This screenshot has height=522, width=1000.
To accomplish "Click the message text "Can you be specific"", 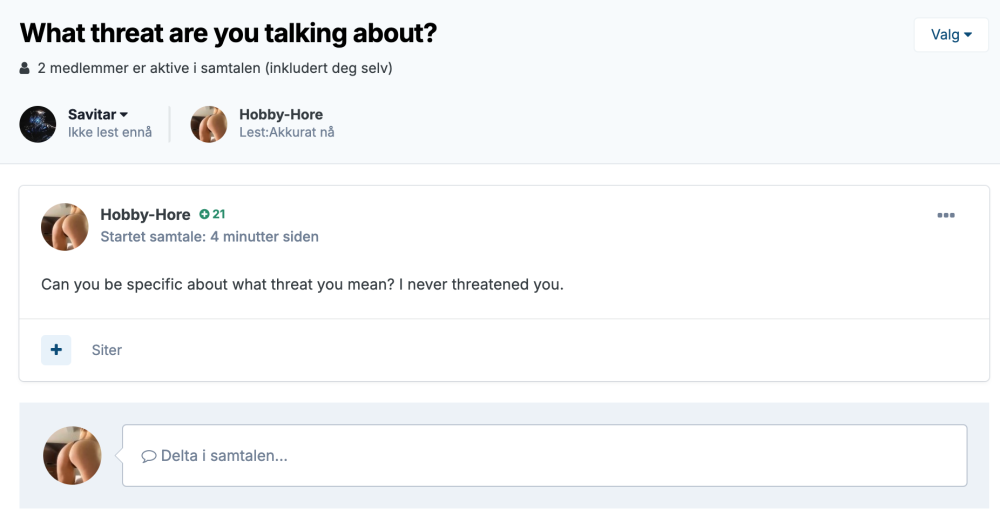I will pos(302,284).
